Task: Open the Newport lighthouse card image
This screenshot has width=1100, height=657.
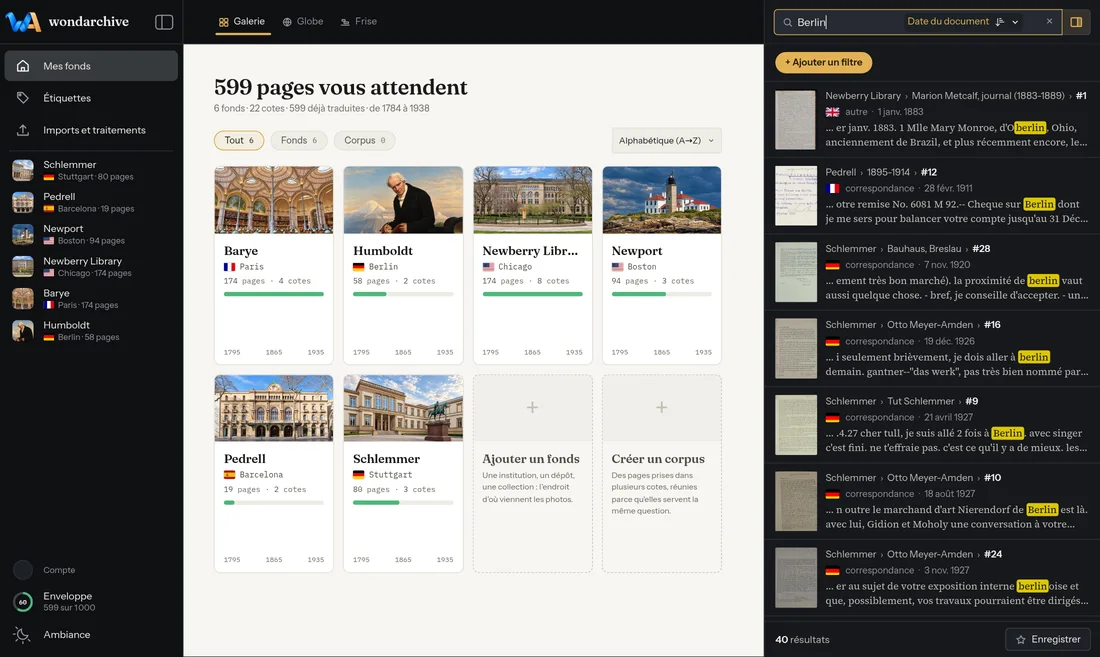Action: [x=662, y=200]
